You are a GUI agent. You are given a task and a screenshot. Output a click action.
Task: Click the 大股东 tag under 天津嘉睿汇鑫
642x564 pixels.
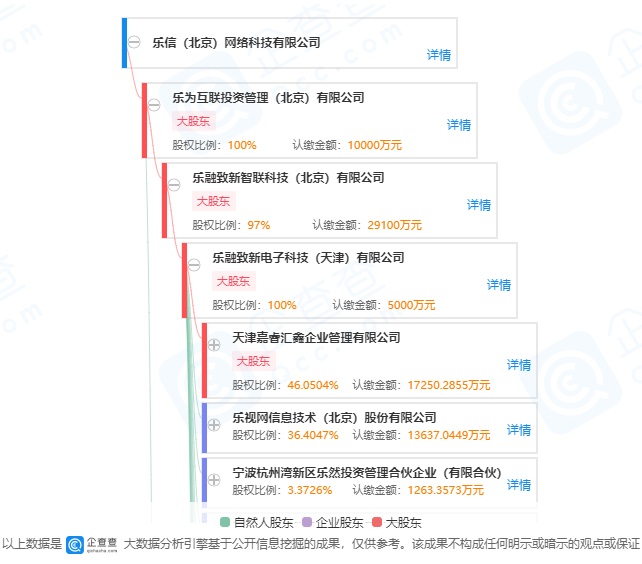(x=254, y=361)
